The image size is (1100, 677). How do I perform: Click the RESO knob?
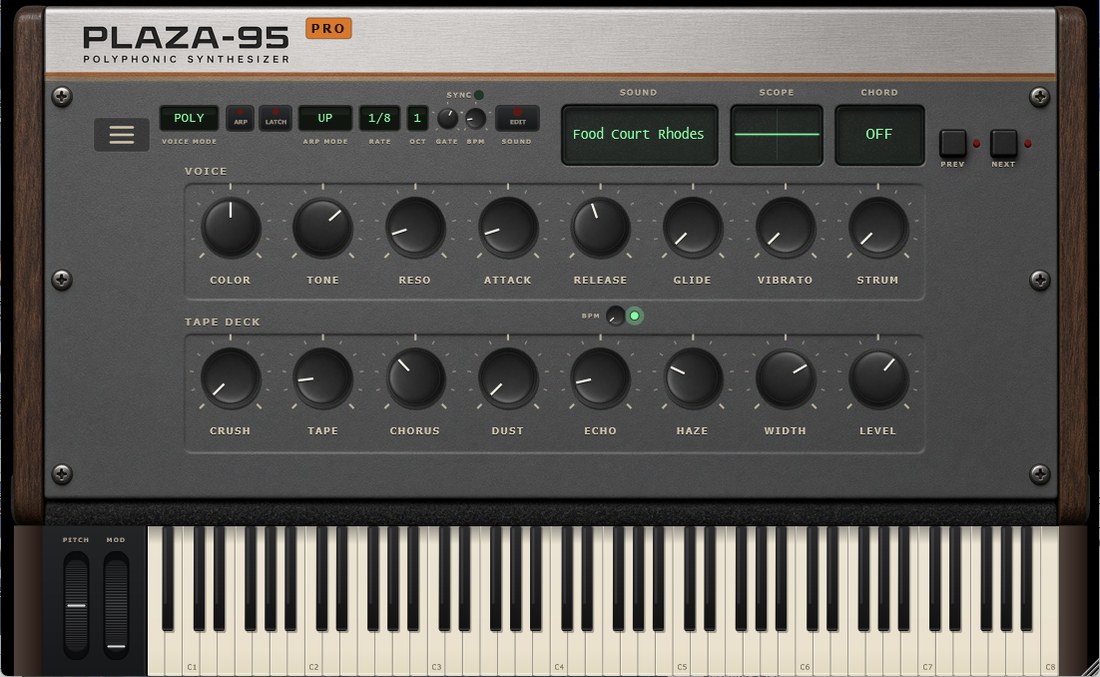click(x=415, y=227)
